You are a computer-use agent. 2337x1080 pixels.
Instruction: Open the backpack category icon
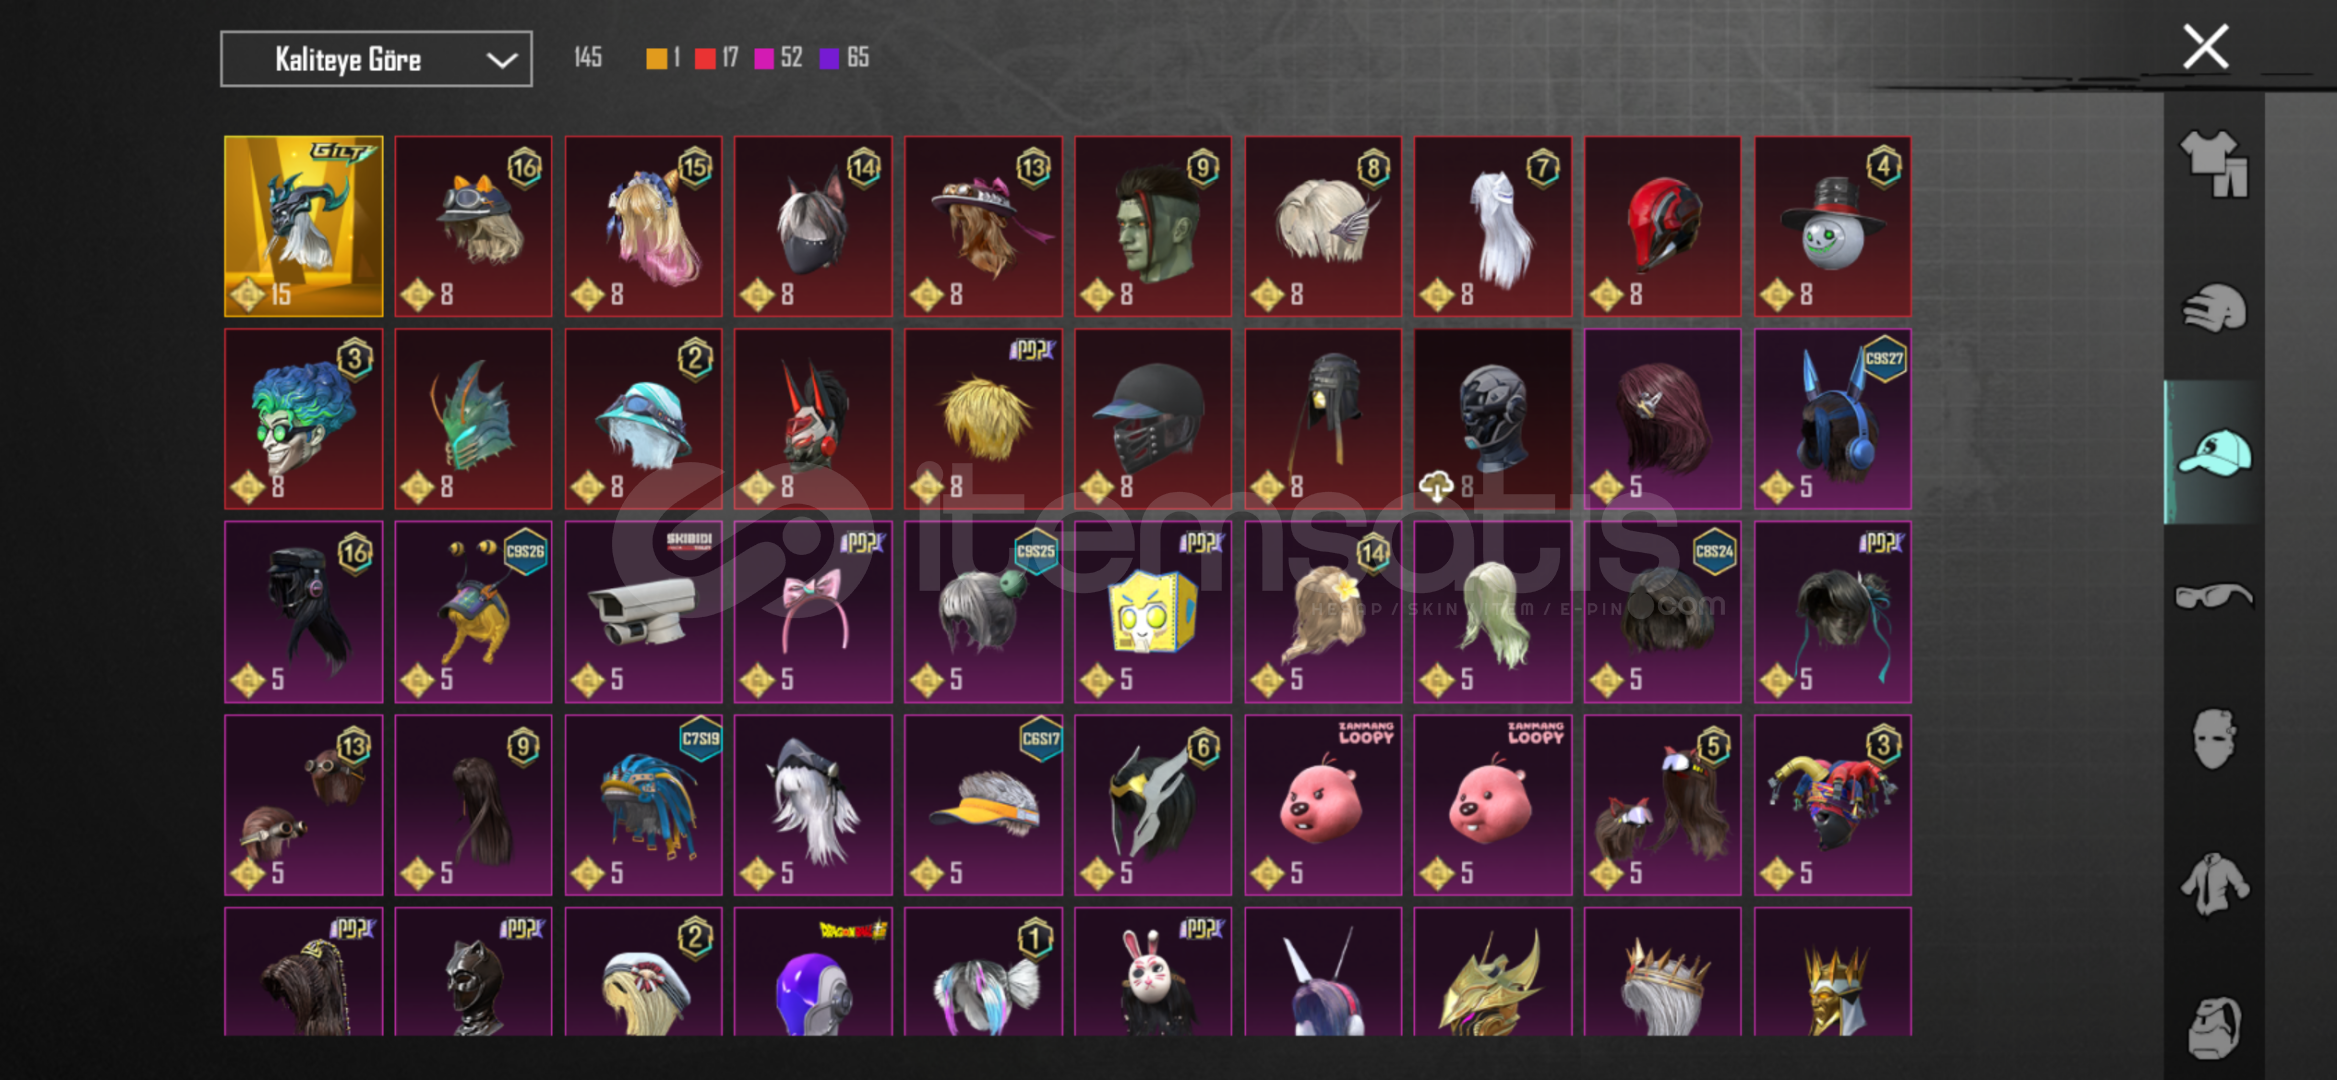pos(2214,1027)
